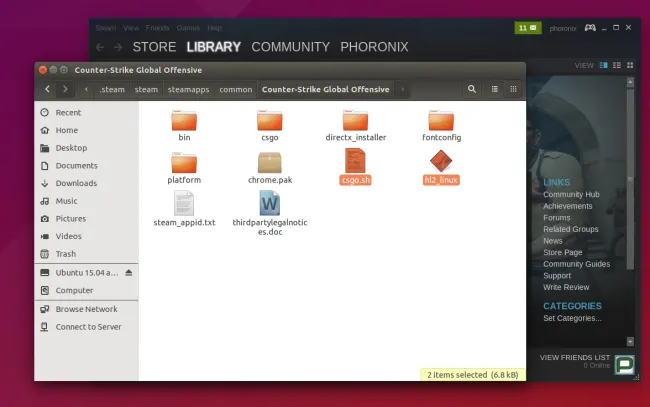Viewport: 650px width, 407px height.
Task: Click Steam panel scrollbar up arrow
Action: pos(630,82)
